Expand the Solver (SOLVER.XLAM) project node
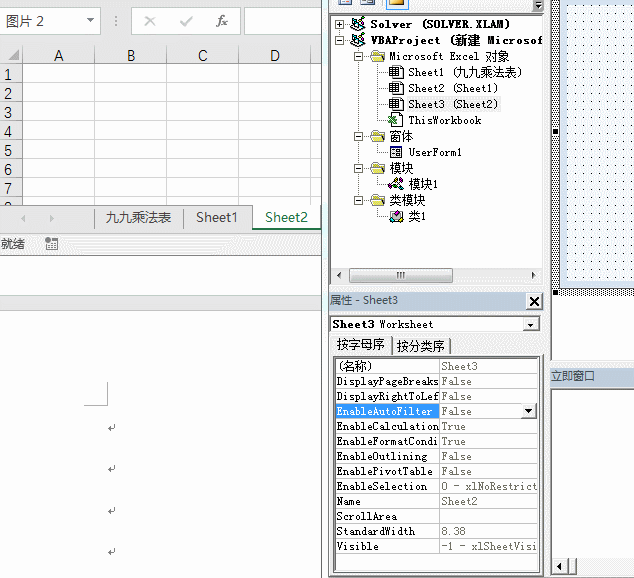The height and width of the screenshot is (578, 634). click(x=339, y=24)
